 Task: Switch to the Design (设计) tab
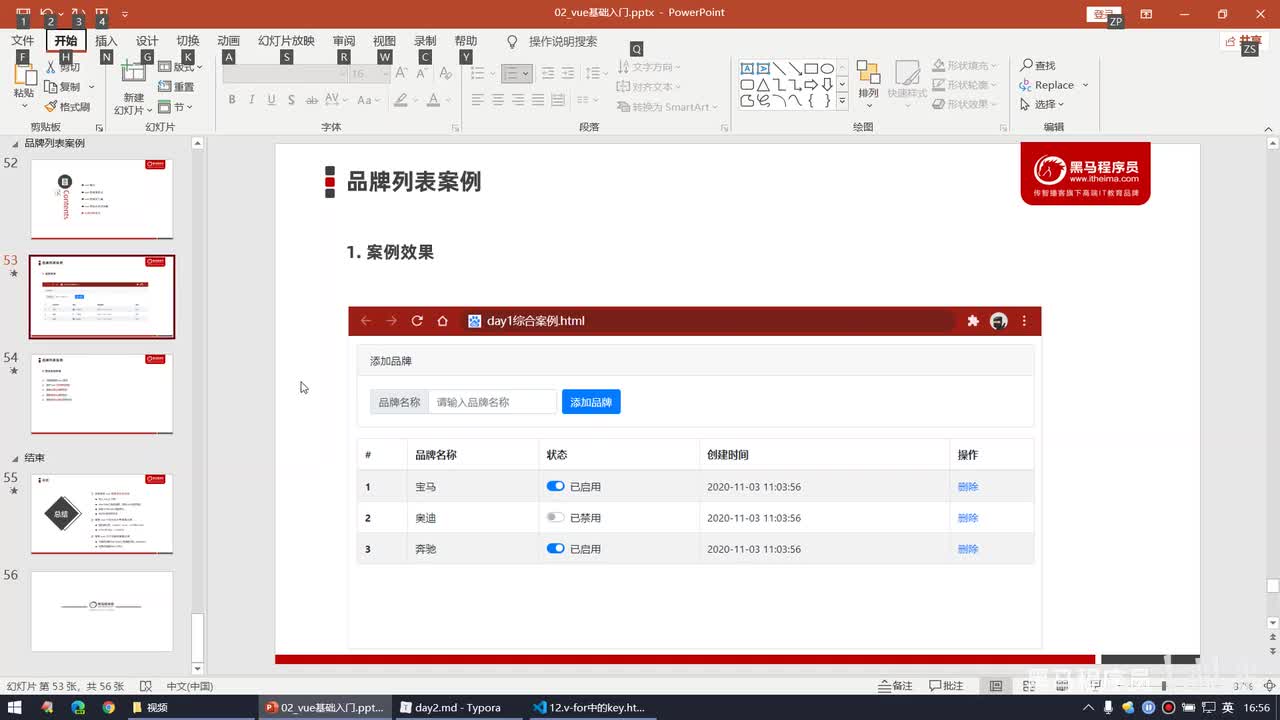click(147, 41)
